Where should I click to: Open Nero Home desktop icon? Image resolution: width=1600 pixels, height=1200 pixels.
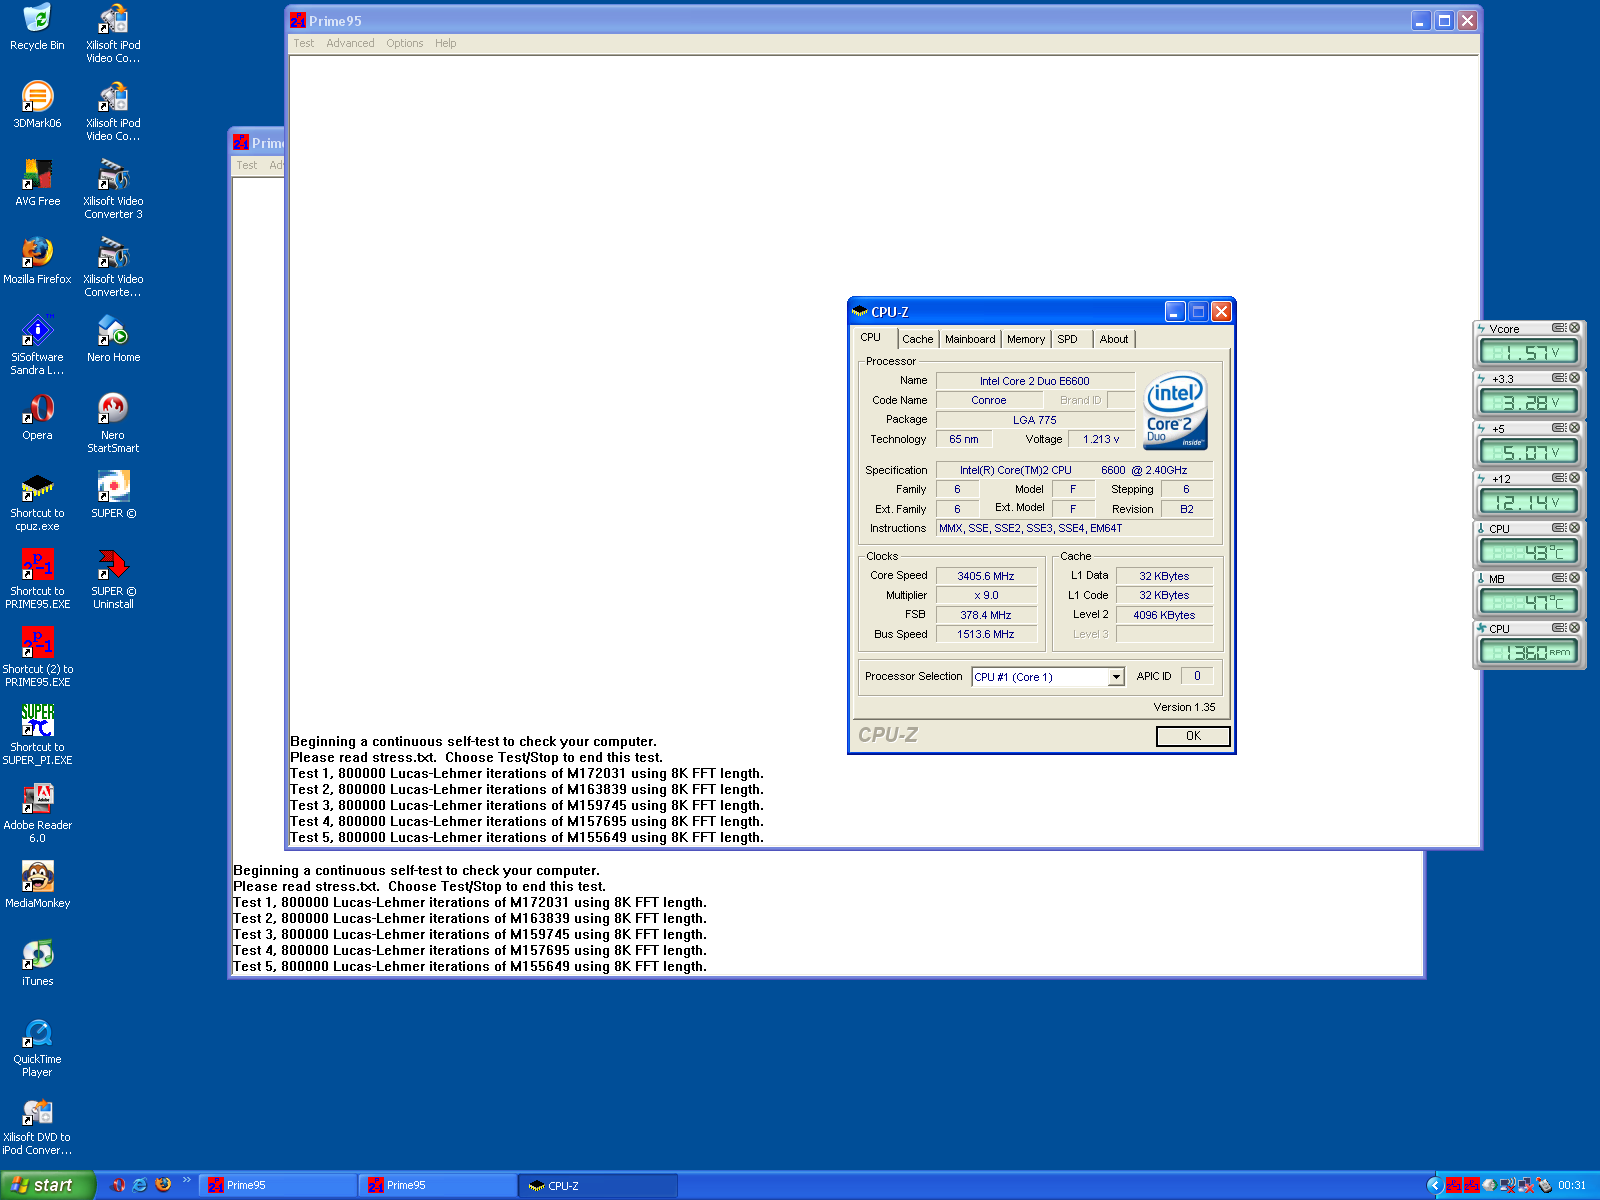click(x=113, y=339)
